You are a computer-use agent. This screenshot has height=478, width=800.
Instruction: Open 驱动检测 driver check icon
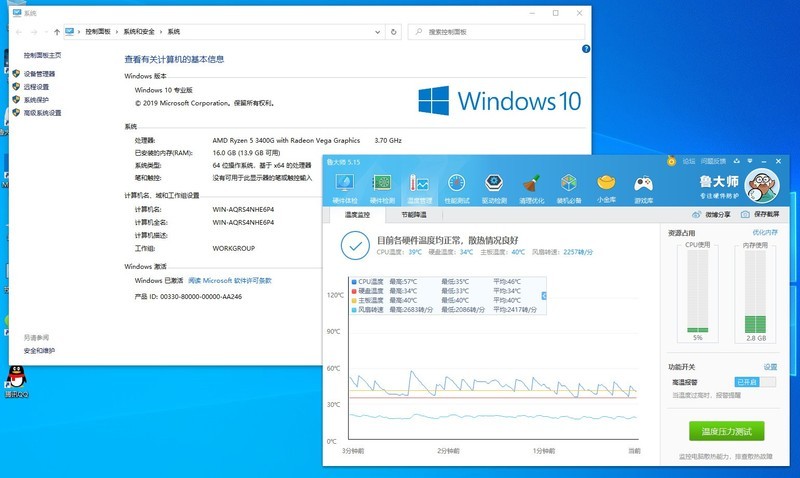pyautogui.click(x=494, y=188)
